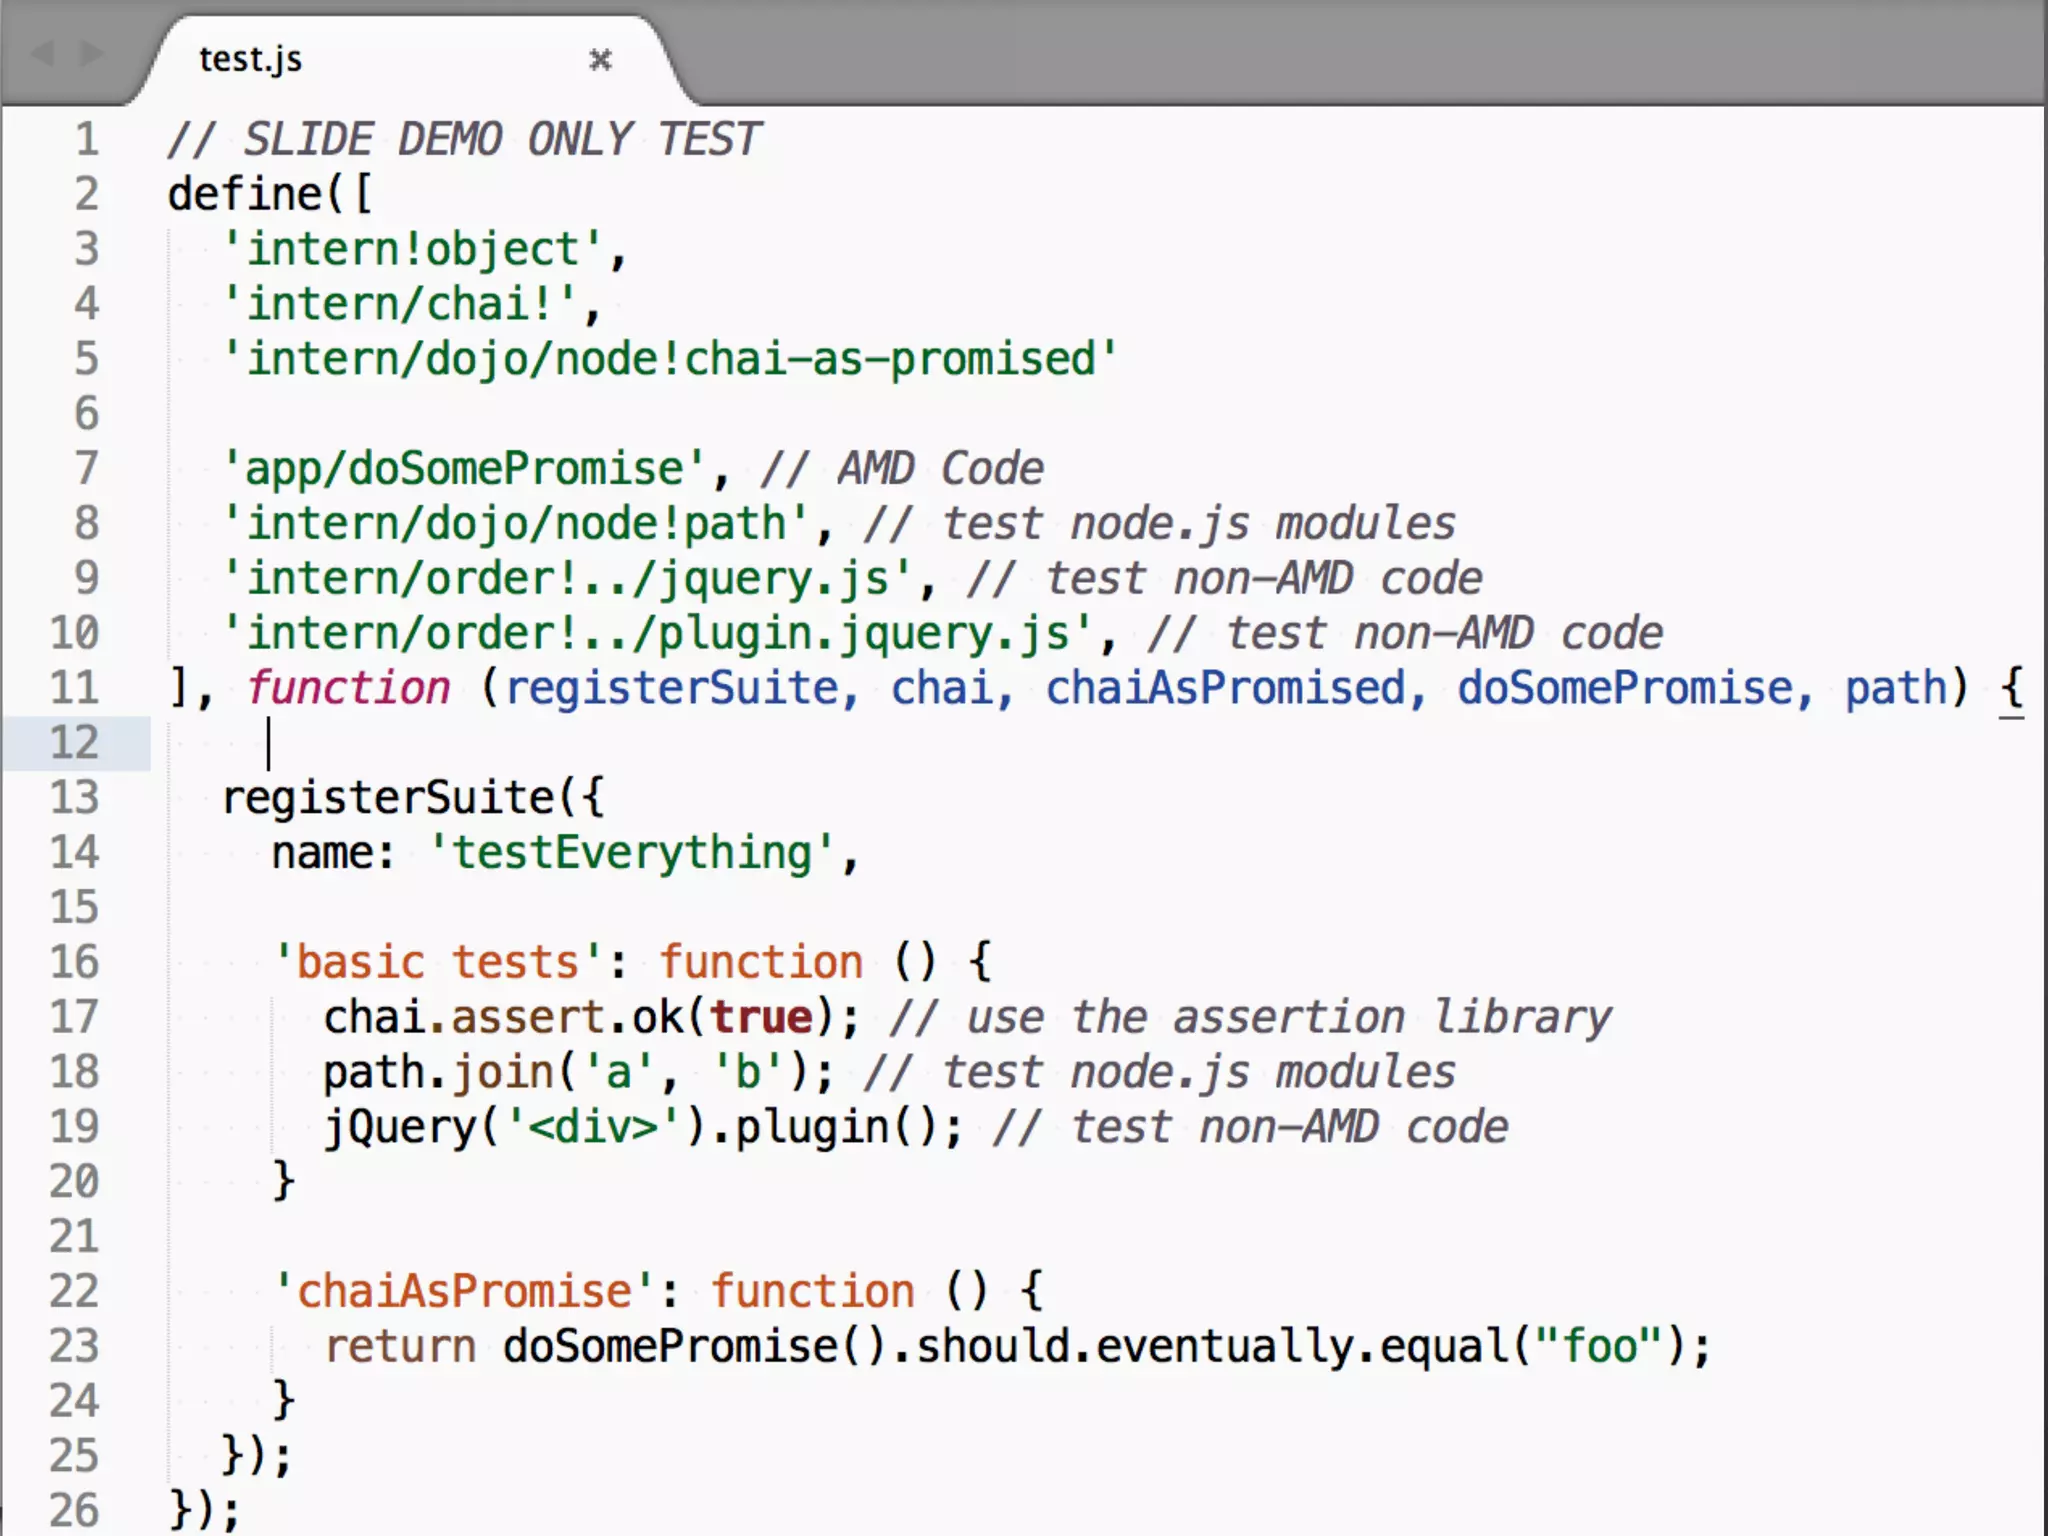Click line number 26 in gutter
Screen dimensions: 2048x1536
click(x=75, y=1510)
